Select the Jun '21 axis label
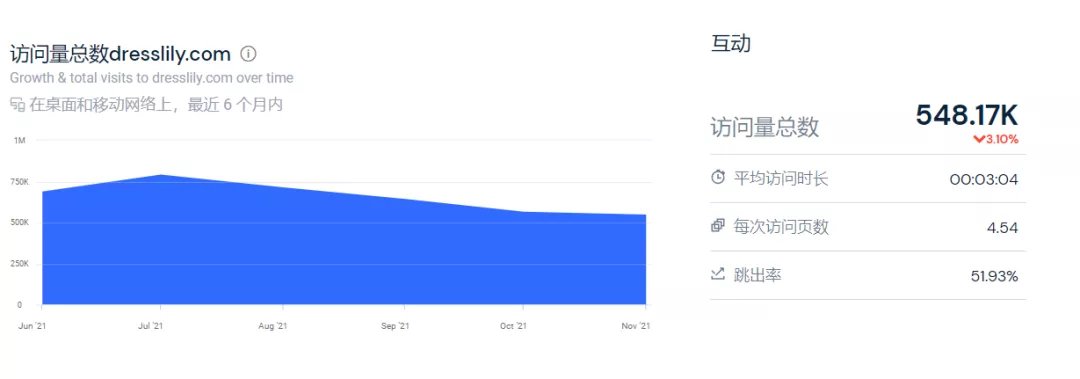Screen dimensions: 1080x379 [30, 326]
